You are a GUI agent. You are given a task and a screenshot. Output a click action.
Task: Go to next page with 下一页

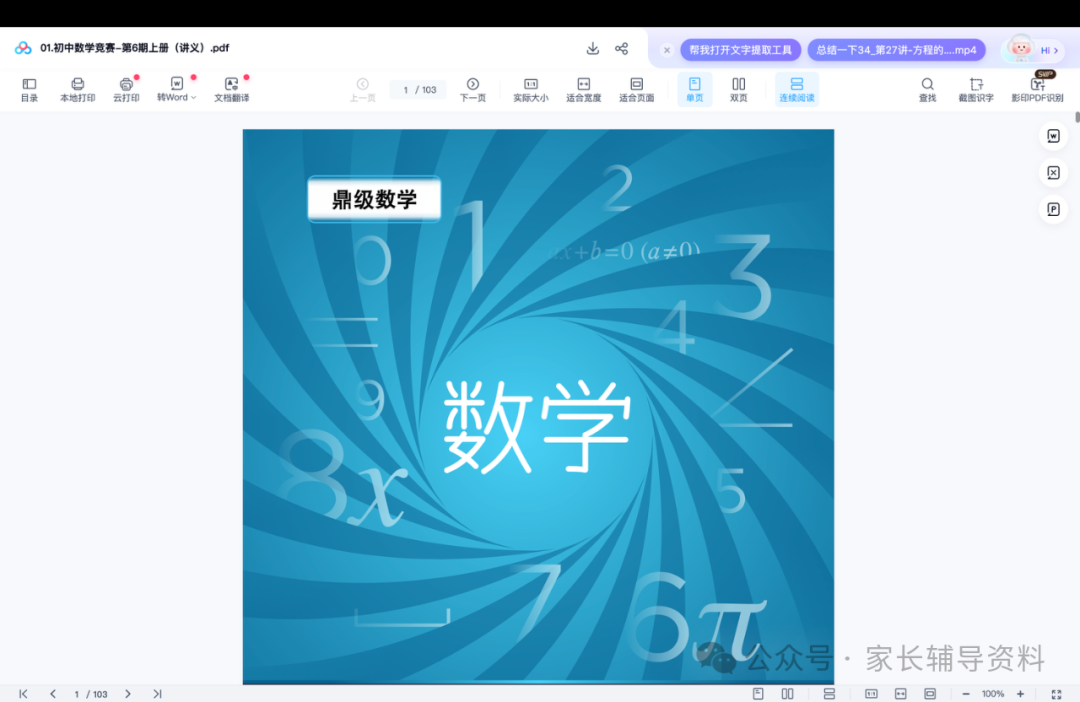coord(472,90)
